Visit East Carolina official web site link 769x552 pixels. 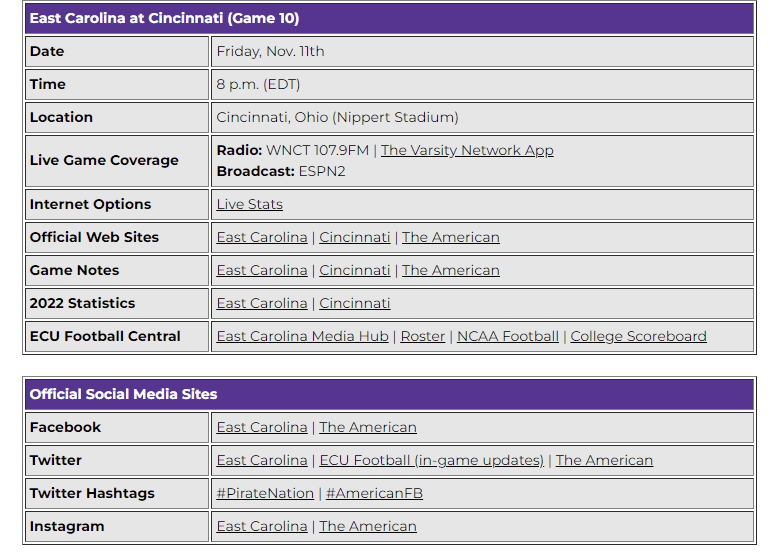(x=262, y=237)
